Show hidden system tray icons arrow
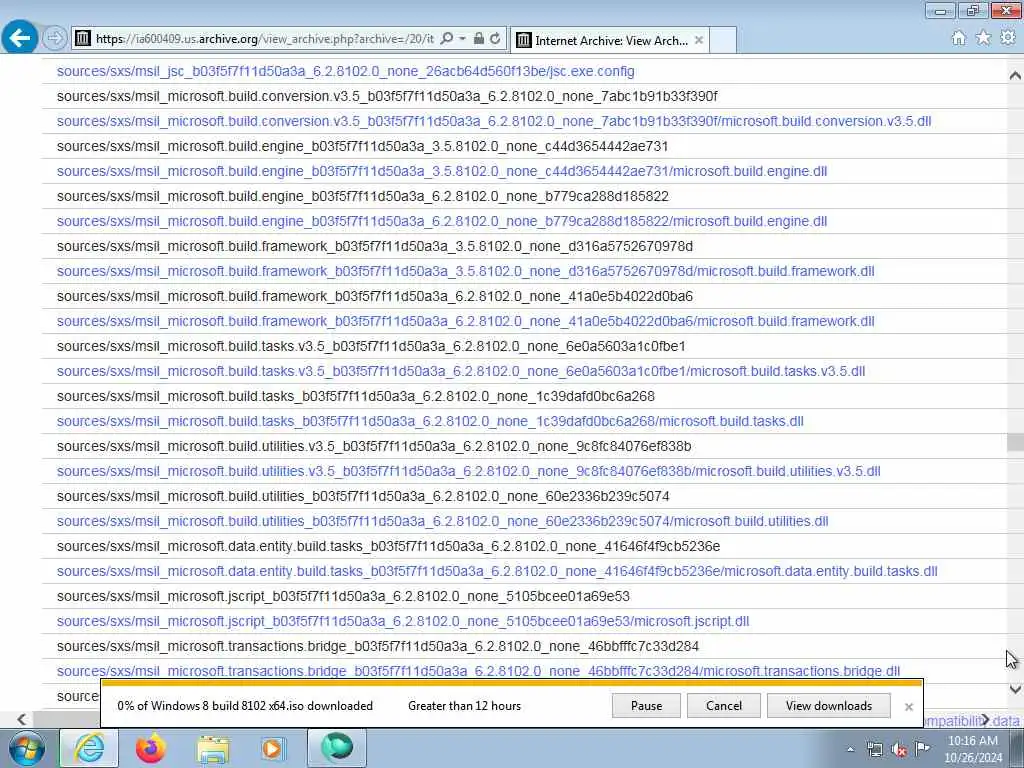Screen dimensions: 1024x768 (x=850, y=750)
